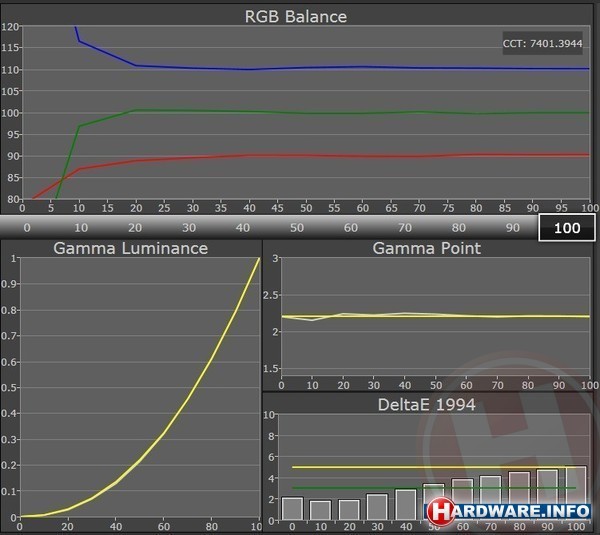Select the 80 grayscale level button
The width and height of the screenshot is (600, 535).
pyautogui.click(x=458, y=228)
